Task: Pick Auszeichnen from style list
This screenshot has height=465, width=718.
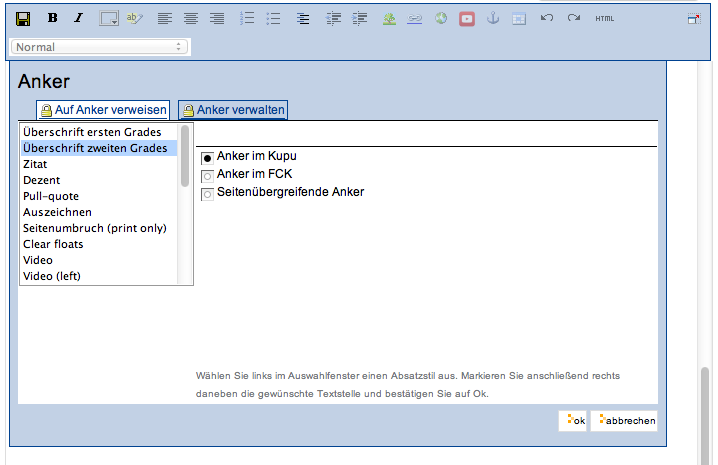Action: click(x=99, y=212)
